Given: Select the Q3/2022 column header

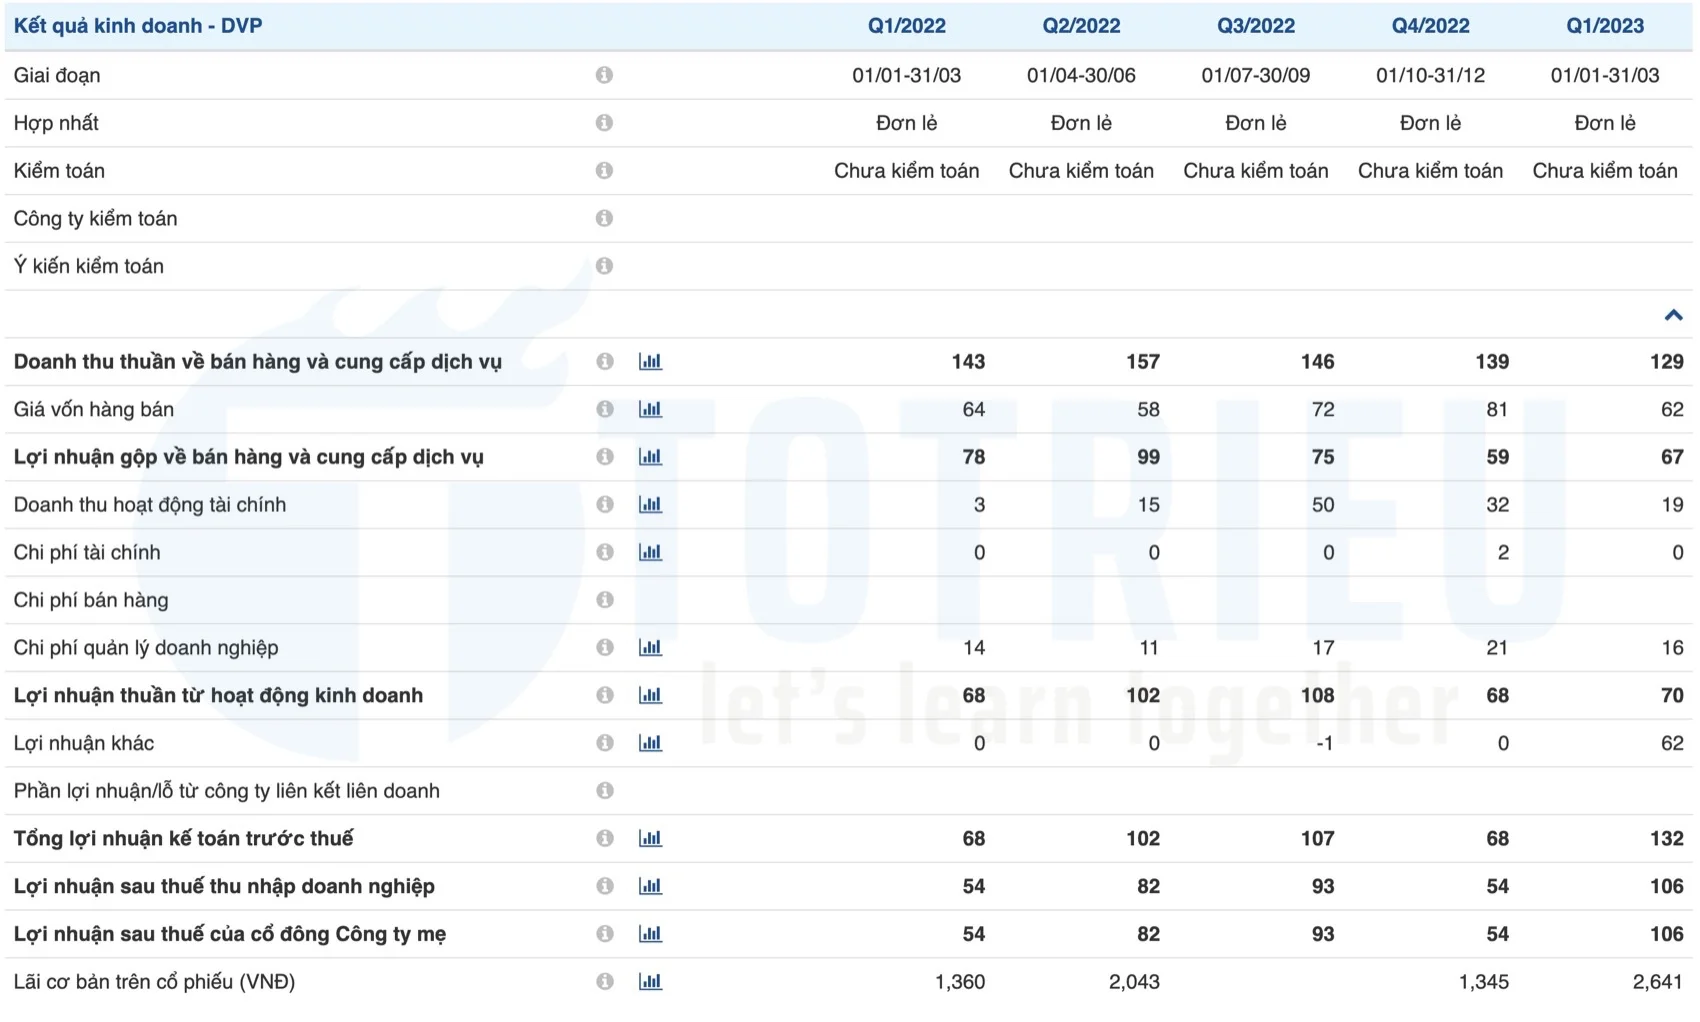Looking at the screenshot, I should [x=1256, y=26].
